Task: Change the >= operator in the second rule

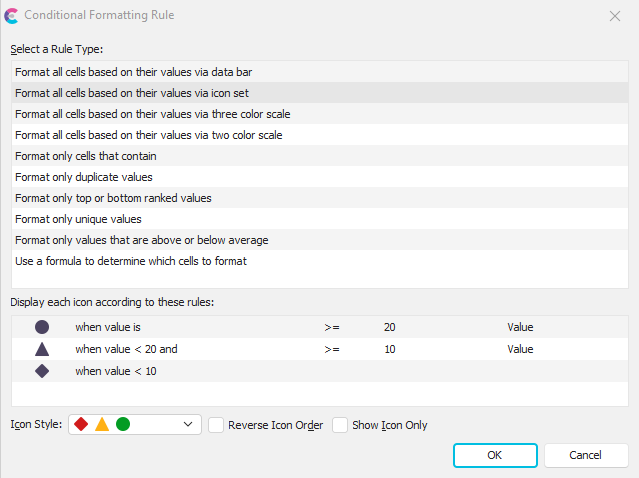Action: click(332, 349)
